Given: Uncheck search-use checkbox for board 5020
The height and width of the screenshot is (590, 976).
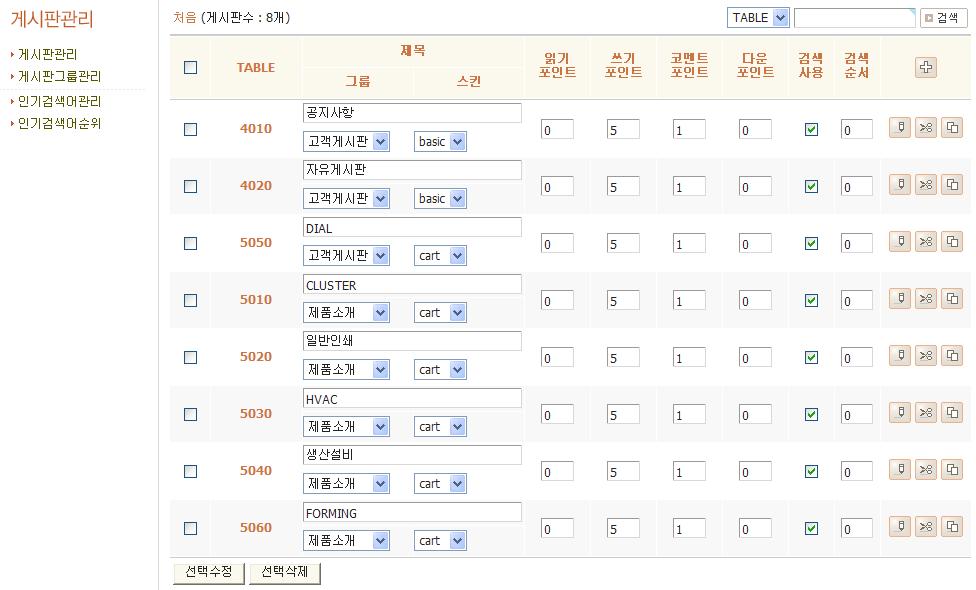Looking at the screenshot, I should pos(811,357).
